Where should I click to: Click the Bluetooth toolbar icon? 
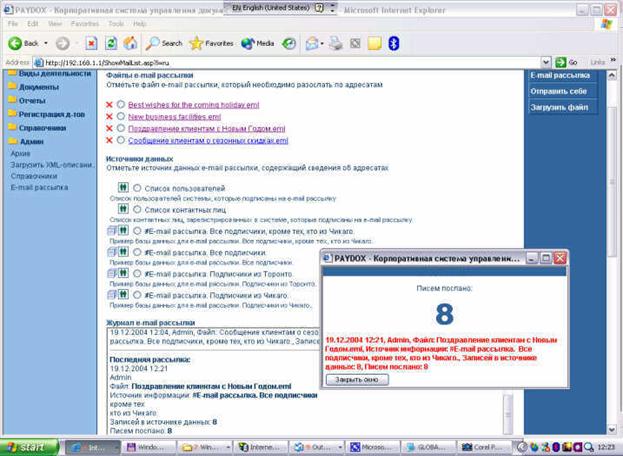(x=393, y=43)
